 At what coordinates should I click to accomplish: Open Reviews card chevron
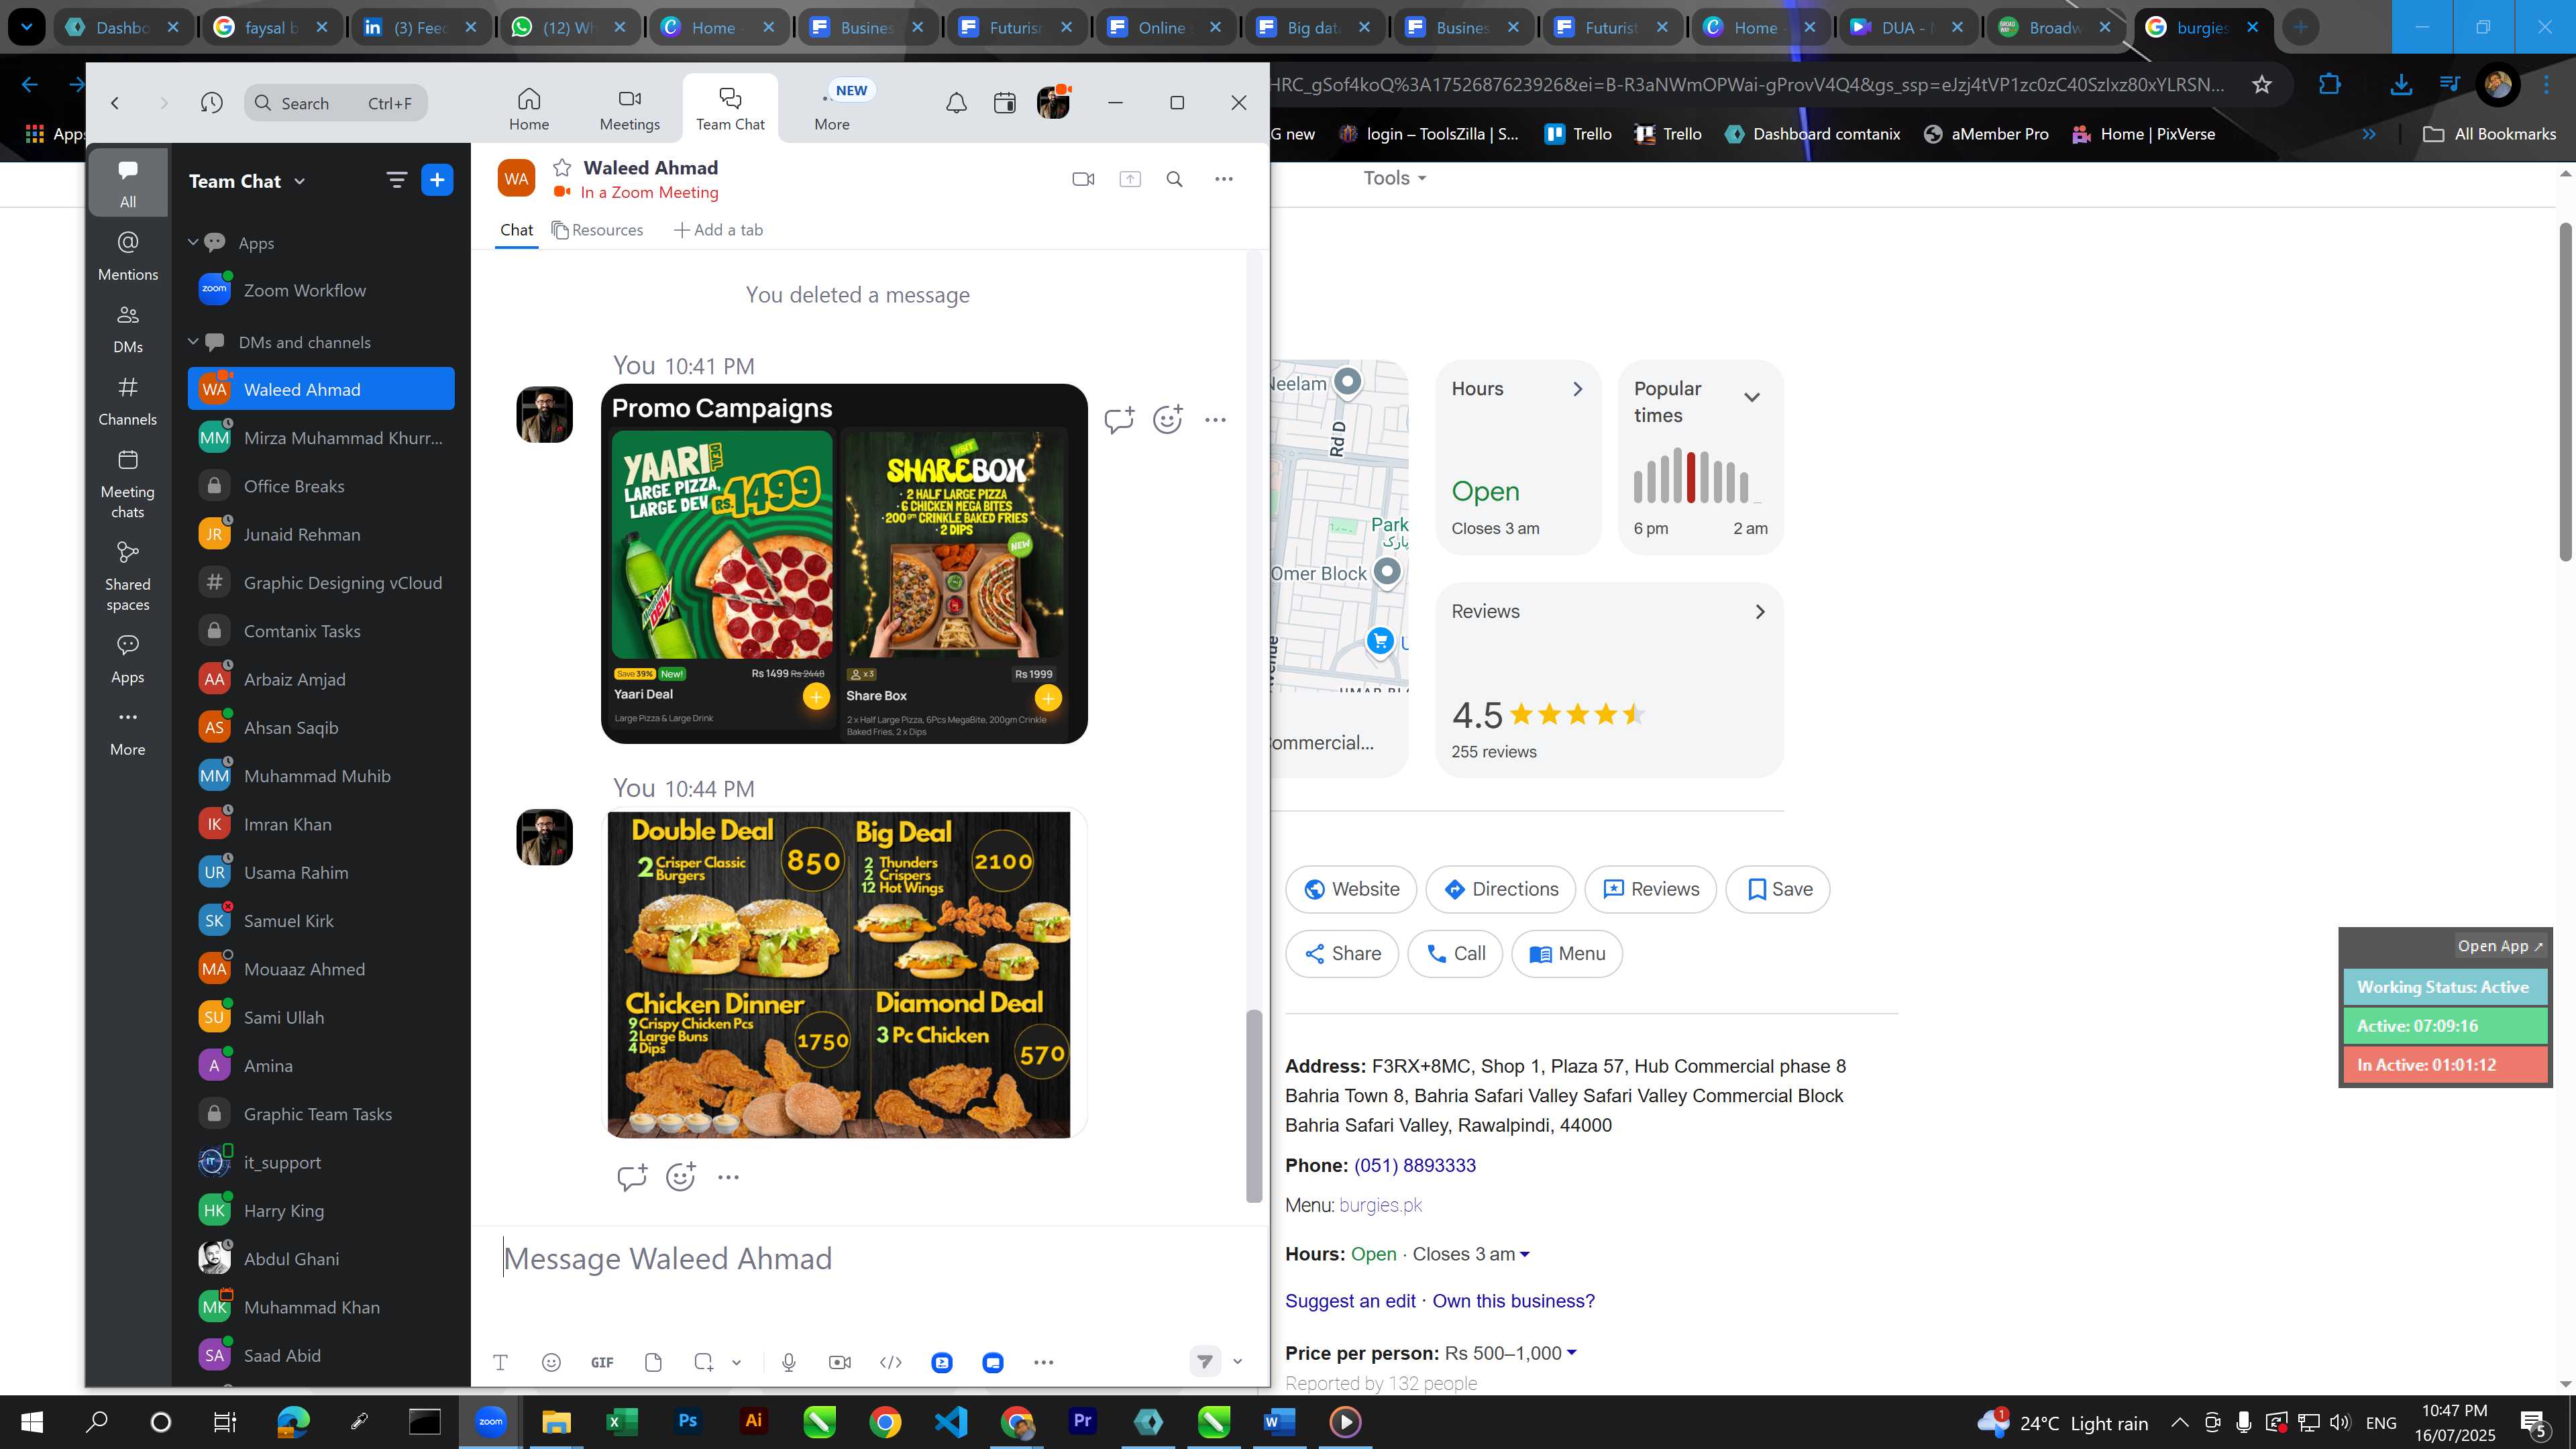click(1760, 612)
